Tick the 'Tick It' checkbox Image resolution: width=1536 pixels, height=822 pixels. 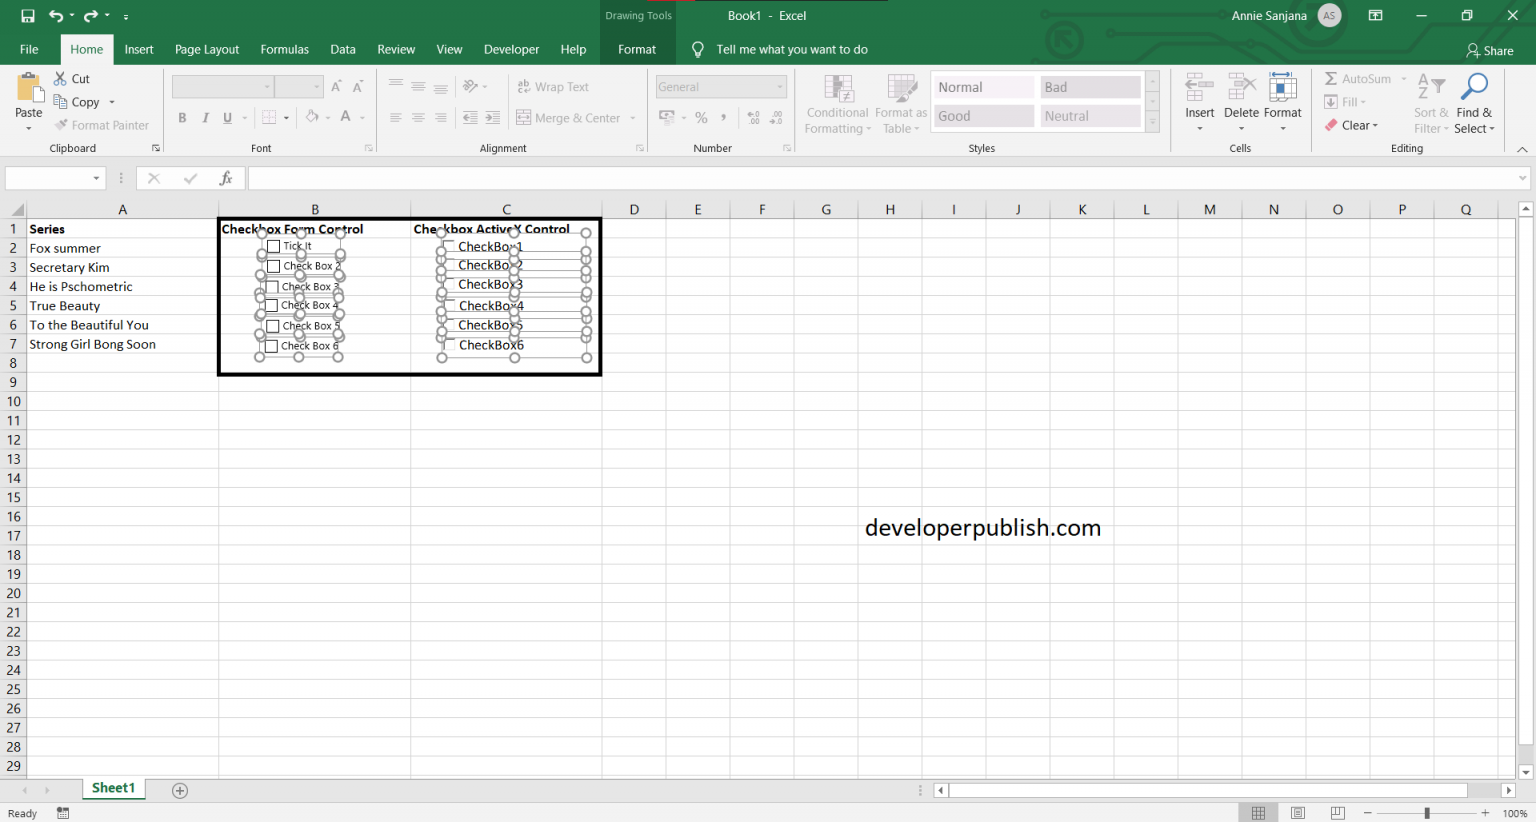[272, 246]
